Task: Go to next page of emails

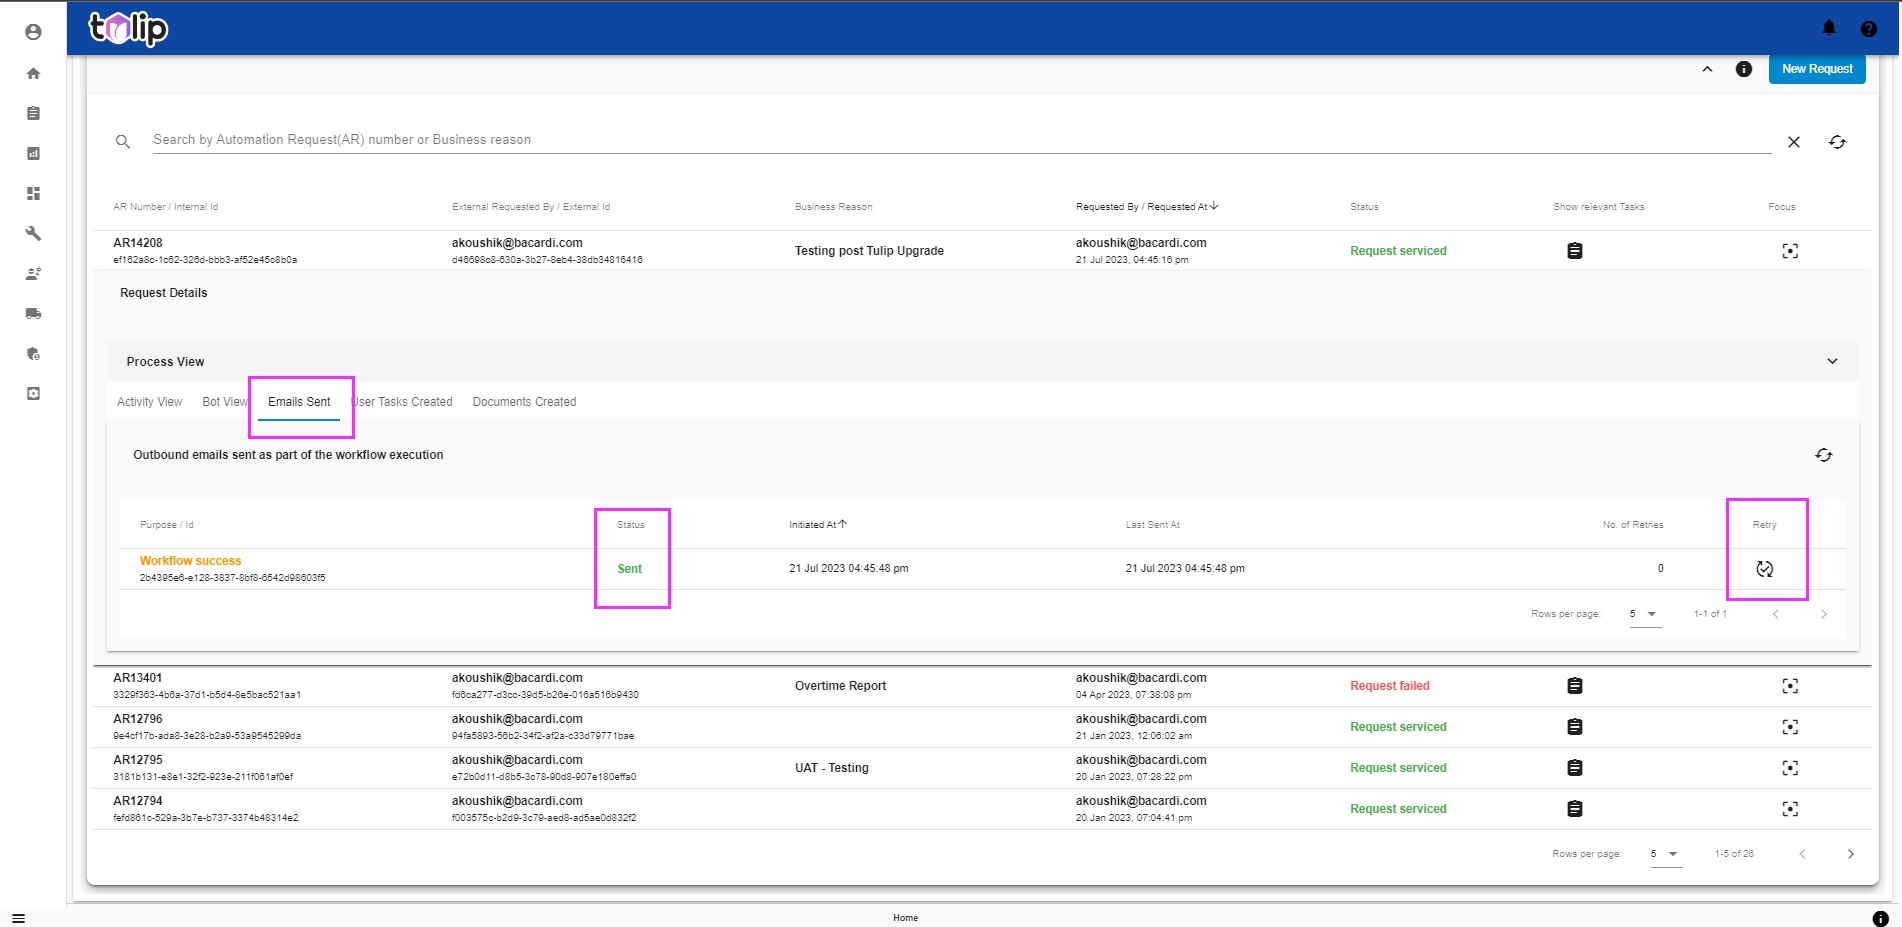Action: (1824, 614)
